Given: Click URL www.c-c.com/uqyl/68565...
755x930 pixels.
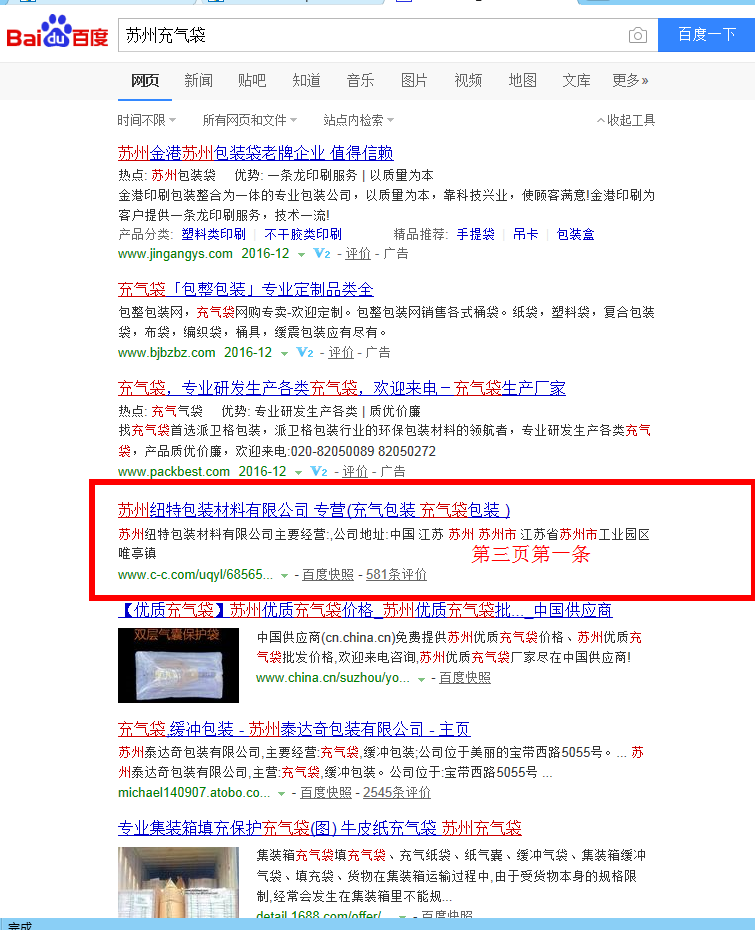Looking at the screenshot, I should pos(195,575).
